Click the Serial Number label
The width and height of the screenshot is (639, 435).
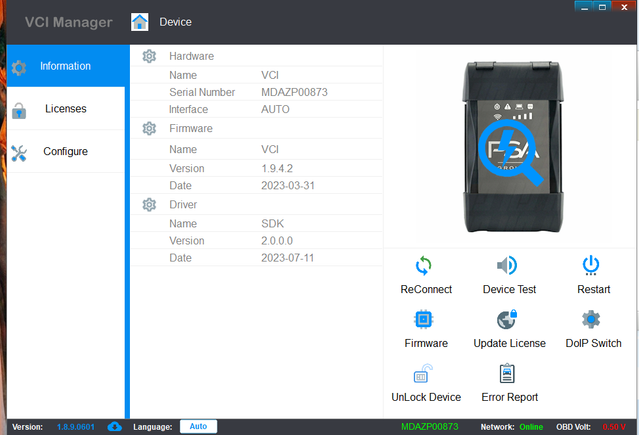pos(202,93)
